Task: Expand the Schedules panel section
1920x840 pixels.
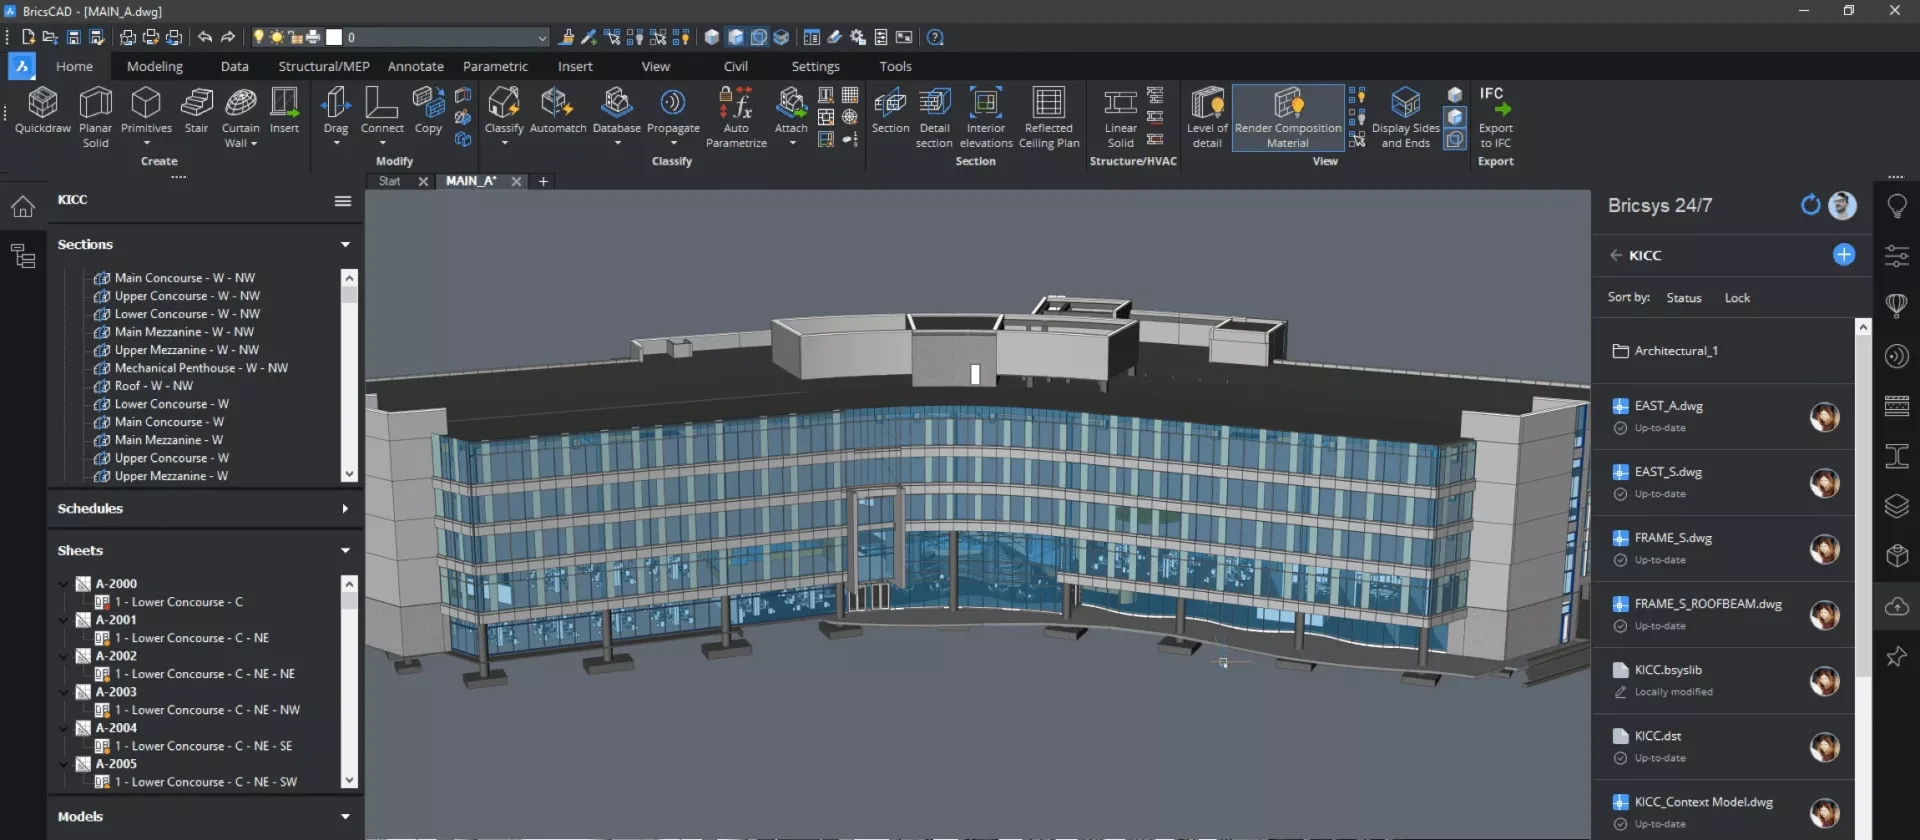Action: [x=345, y=509]
